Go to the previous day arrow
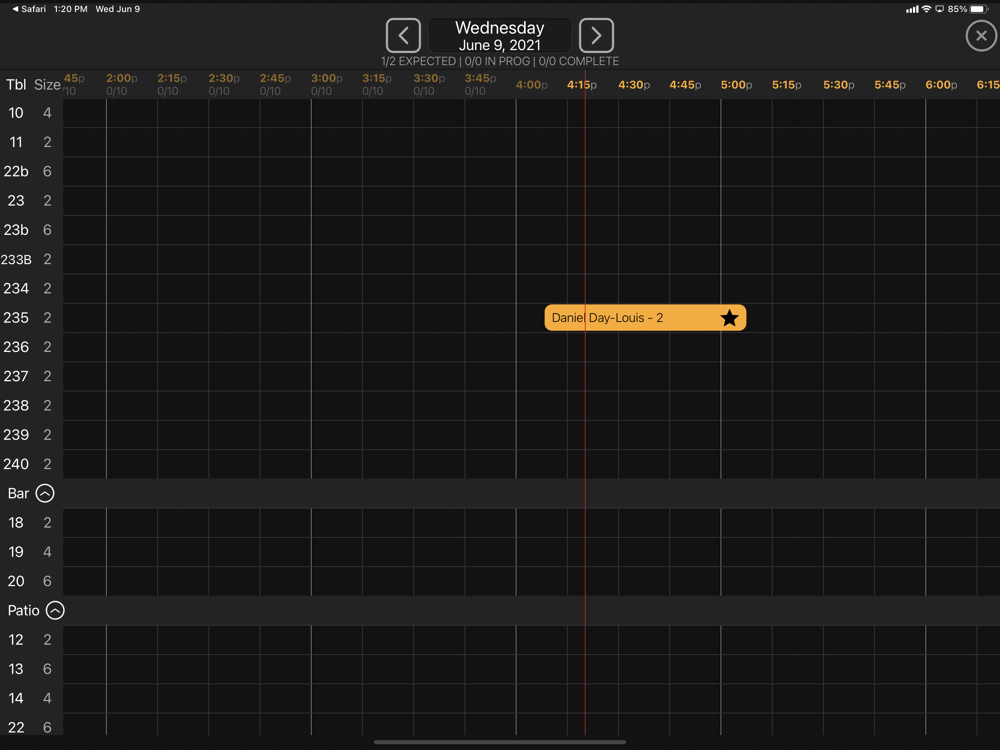The height and width of the screenshot is (750, 1000). click(403, 35)
